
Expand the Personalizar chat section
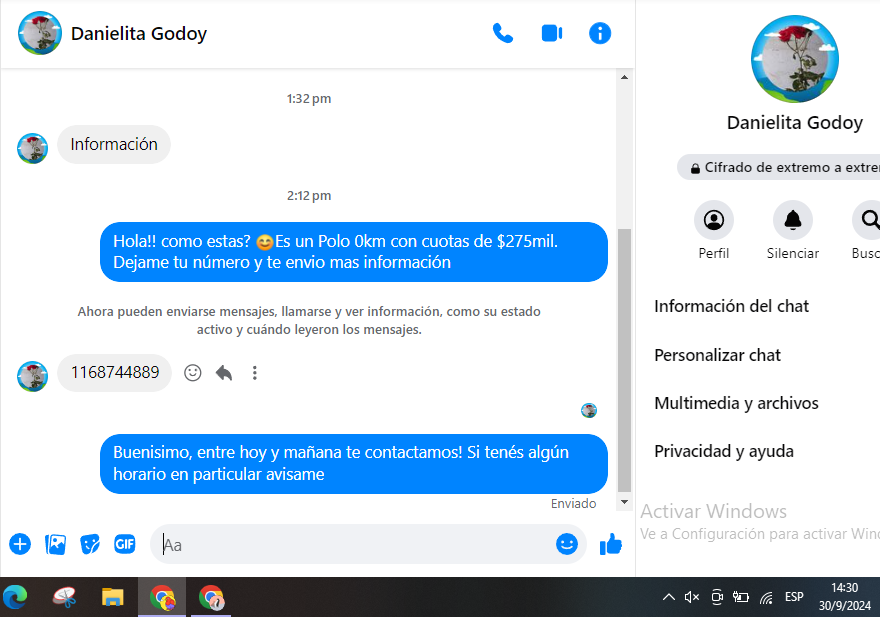coord(718,355)
